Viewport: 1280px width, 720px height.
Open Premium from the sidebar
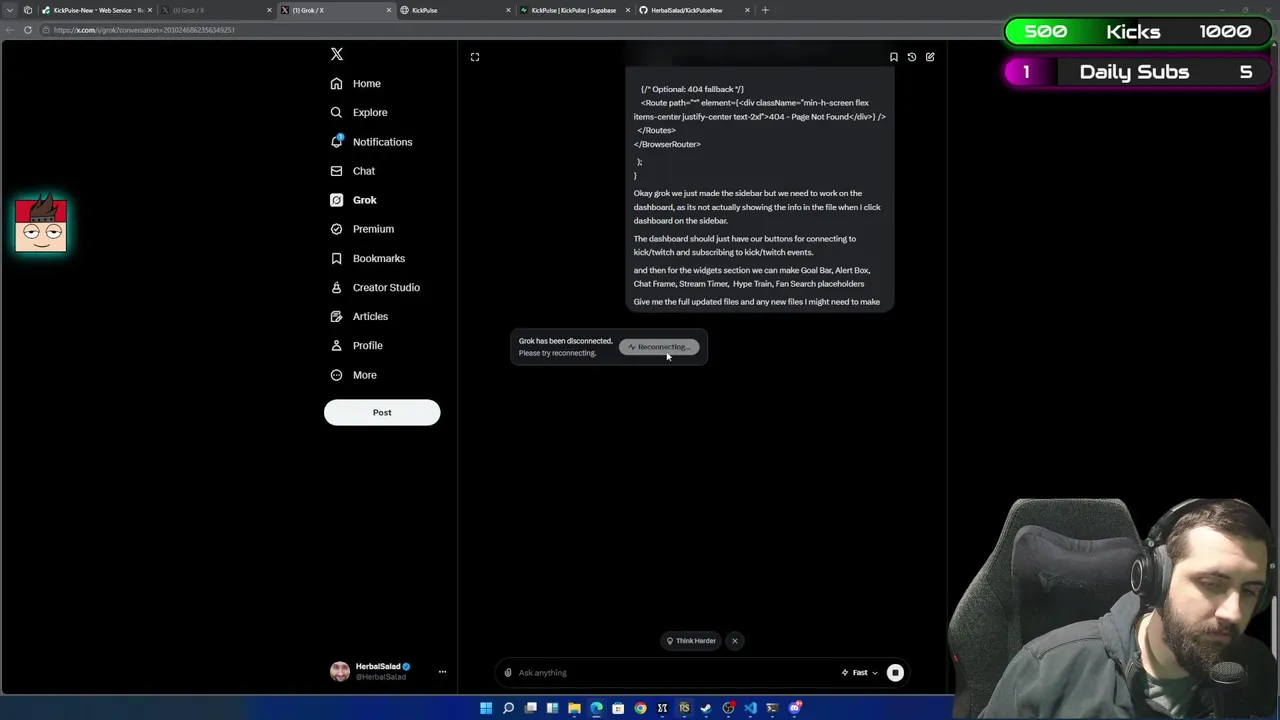pyautogui.click(x=362, y=229)
